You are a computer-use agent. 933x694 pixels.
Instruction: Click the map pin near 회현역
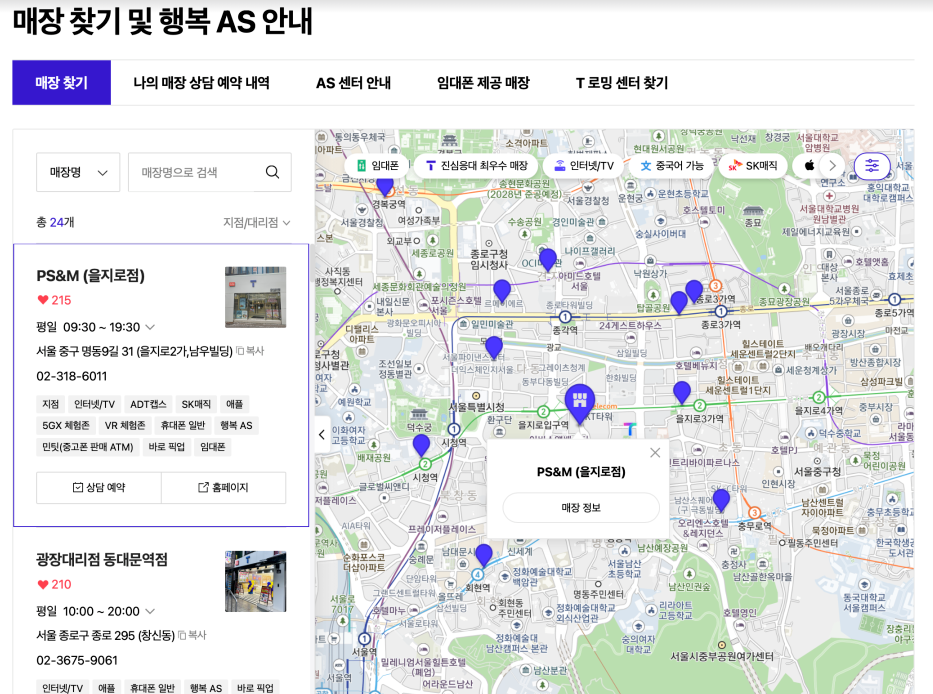pyautogui.click(x=484, y=555)
